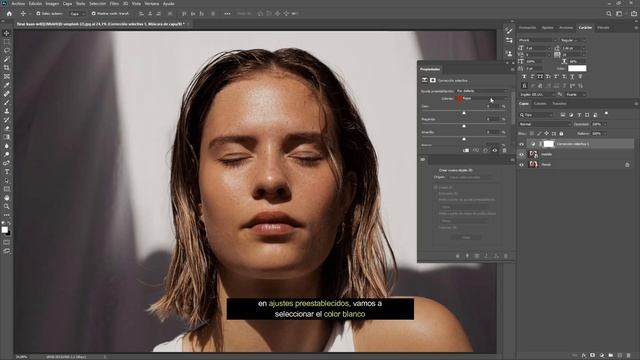The height and width of the screenshot is (360, 640).
Task: Select the Lasso tool
Action: pos(7,51)
